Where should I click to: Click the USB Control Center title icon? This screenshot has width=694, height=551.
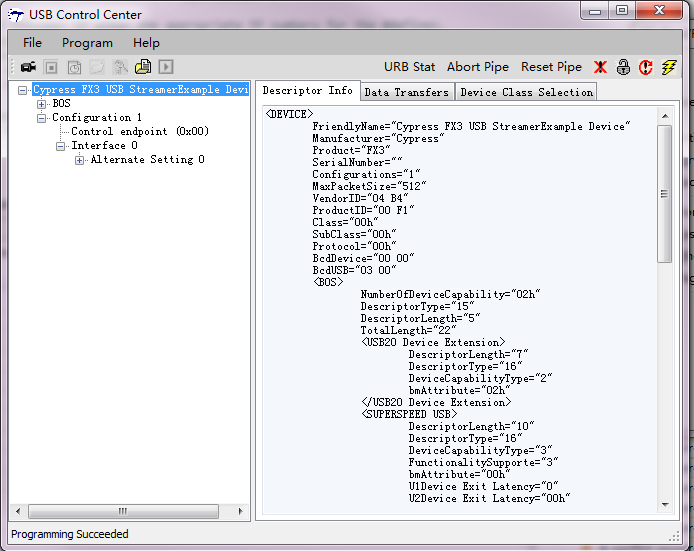click(16, 15)
